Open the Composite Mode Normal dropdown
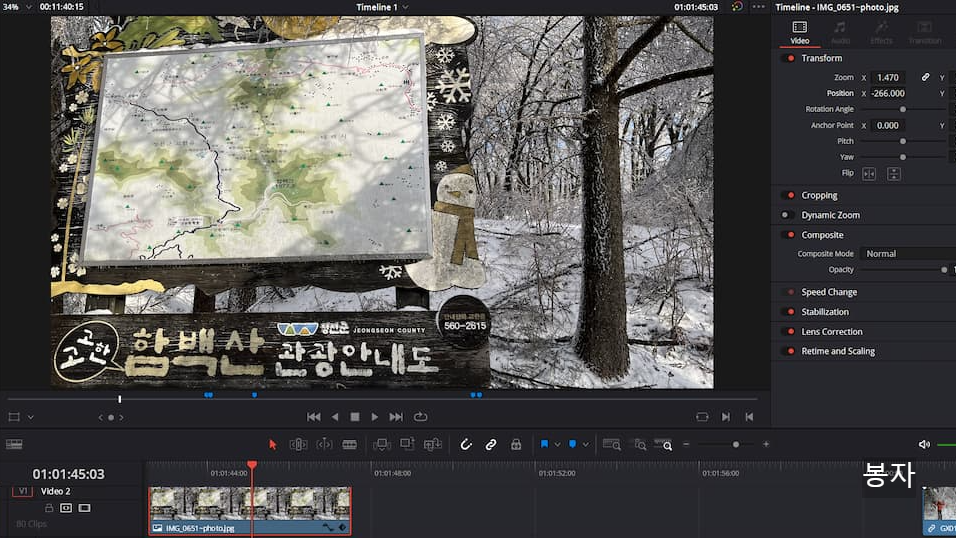This screenshot has width=956, height=538. [x=908, y=254]
